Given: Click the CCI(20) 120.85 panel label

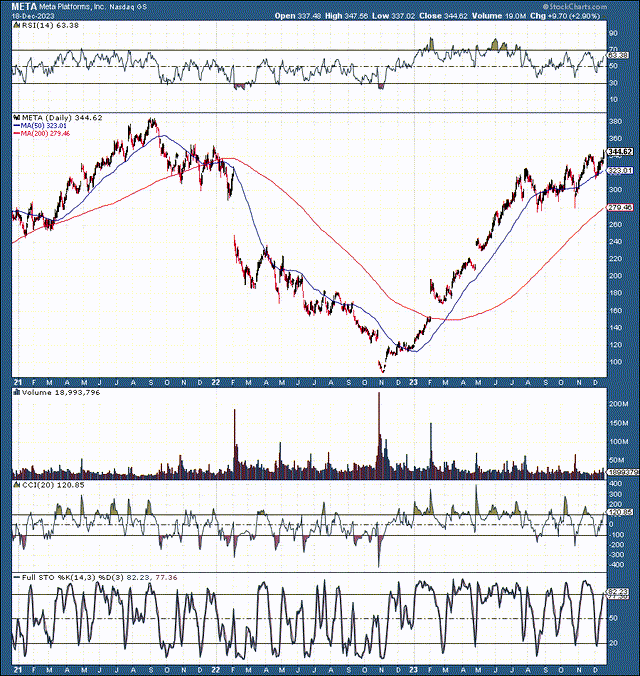Looking at the screenshot, I should 53,485.
